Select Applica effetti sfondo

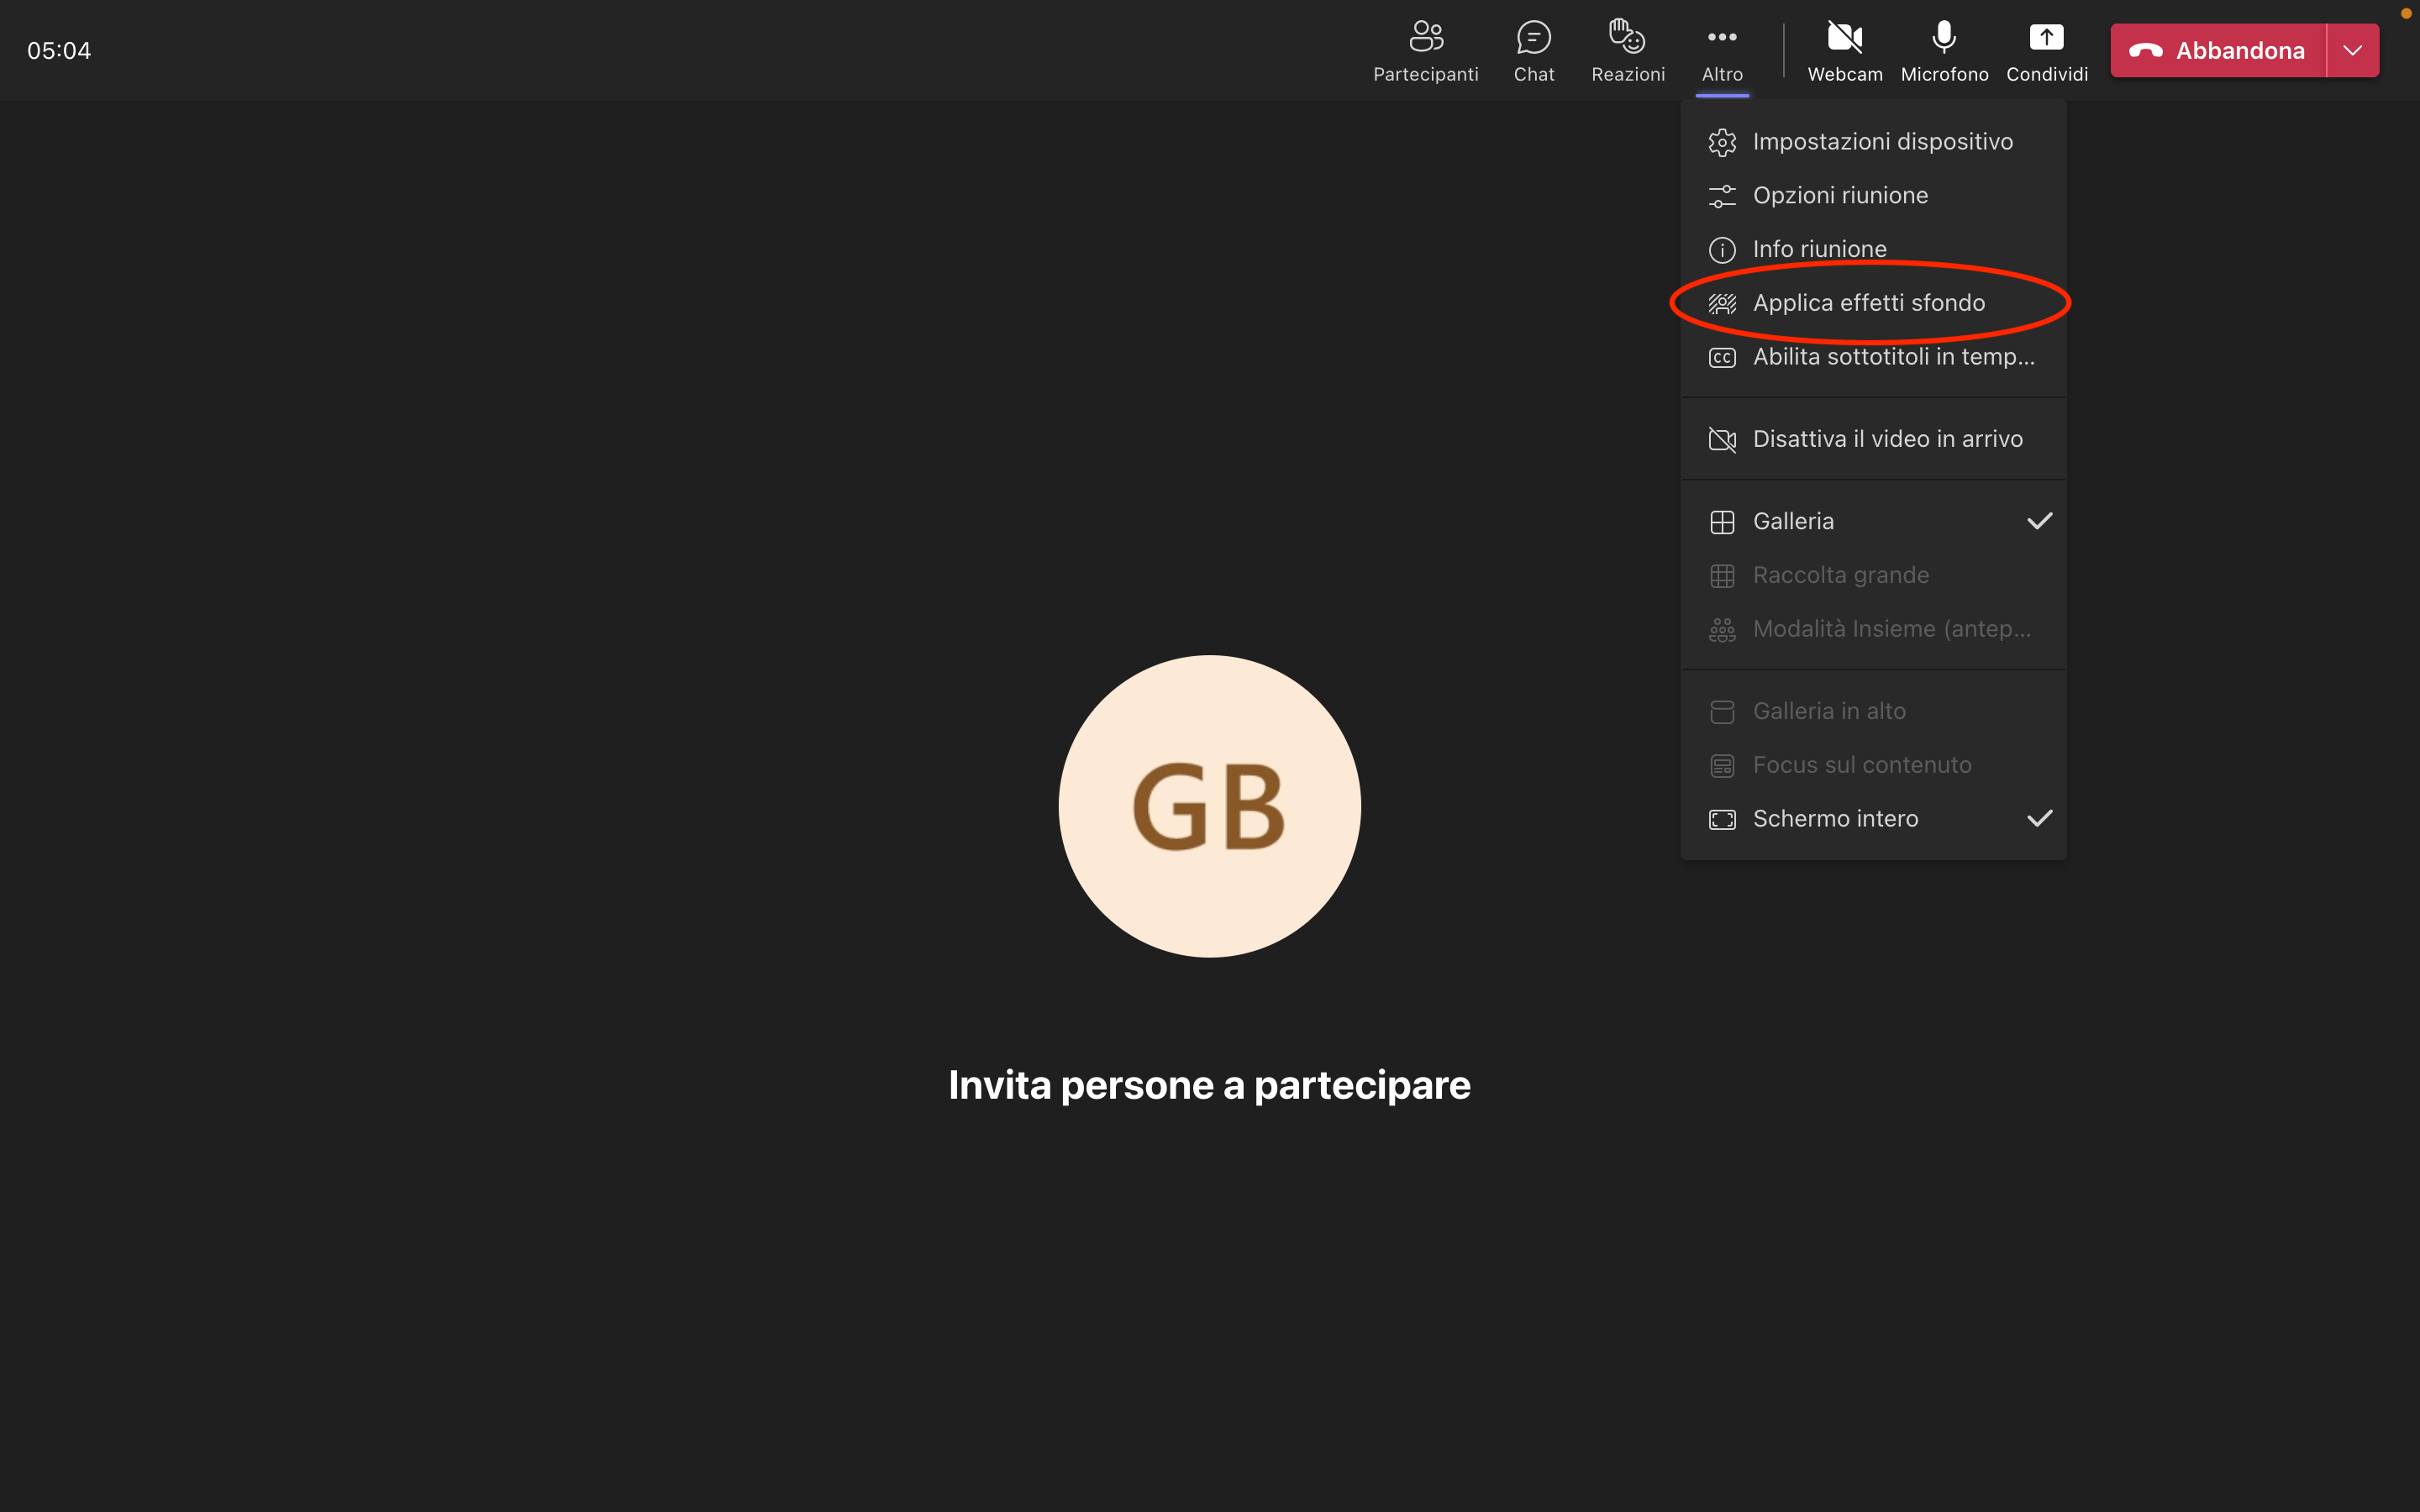(x=1868, y=303)
